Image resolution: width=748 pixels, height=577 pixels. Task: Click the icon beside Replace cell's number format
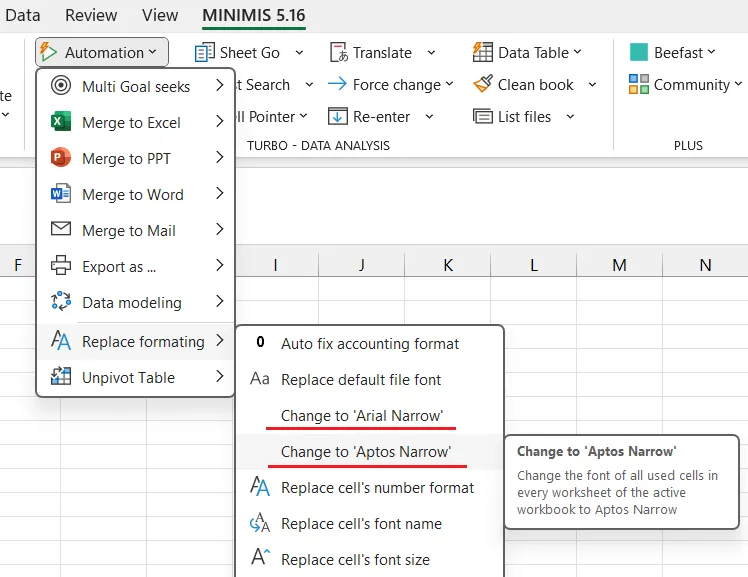point(260,487)
